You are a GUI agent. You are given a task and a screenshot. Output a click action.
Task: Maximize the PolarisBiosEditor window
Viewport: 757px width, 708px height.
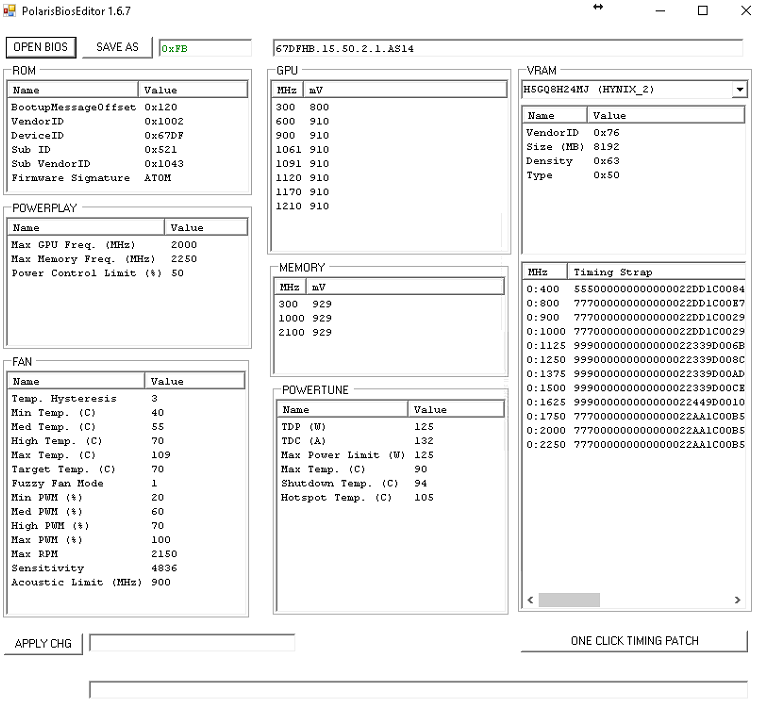702,11
